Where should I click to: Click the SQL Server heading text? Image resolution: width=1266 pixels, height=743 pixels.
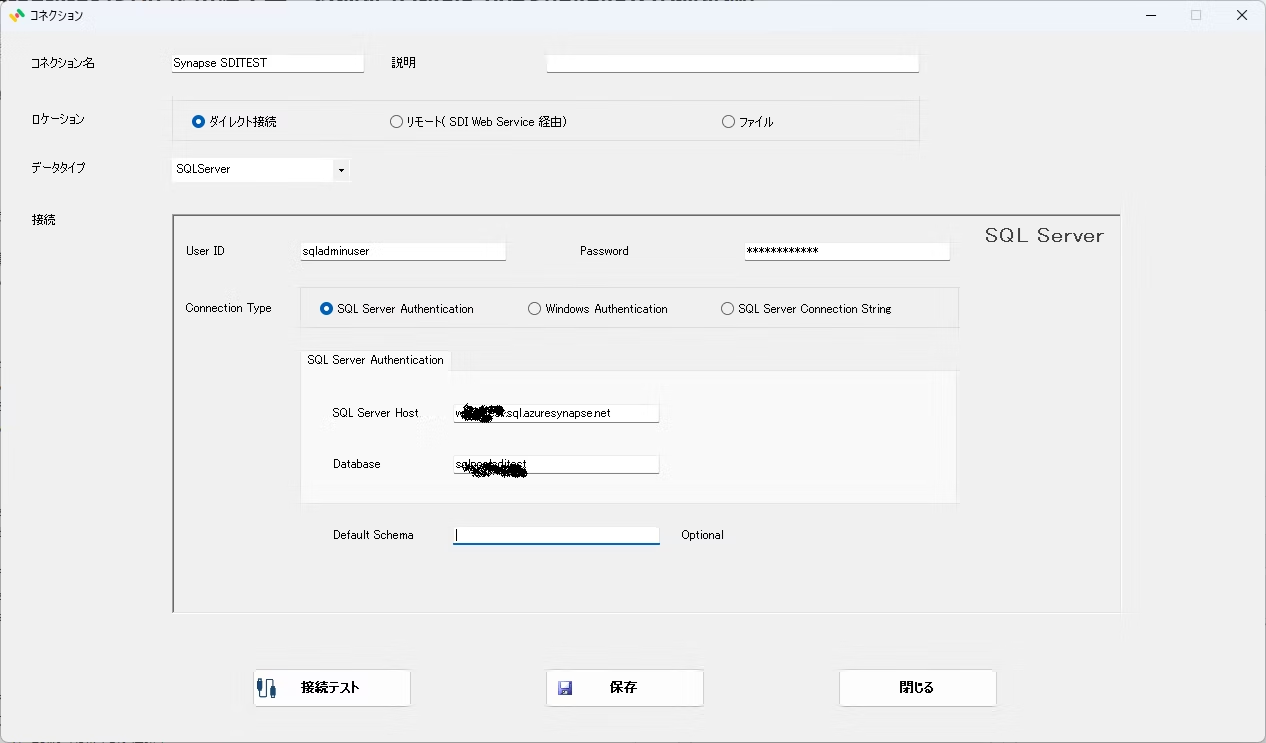[1044, 236]
